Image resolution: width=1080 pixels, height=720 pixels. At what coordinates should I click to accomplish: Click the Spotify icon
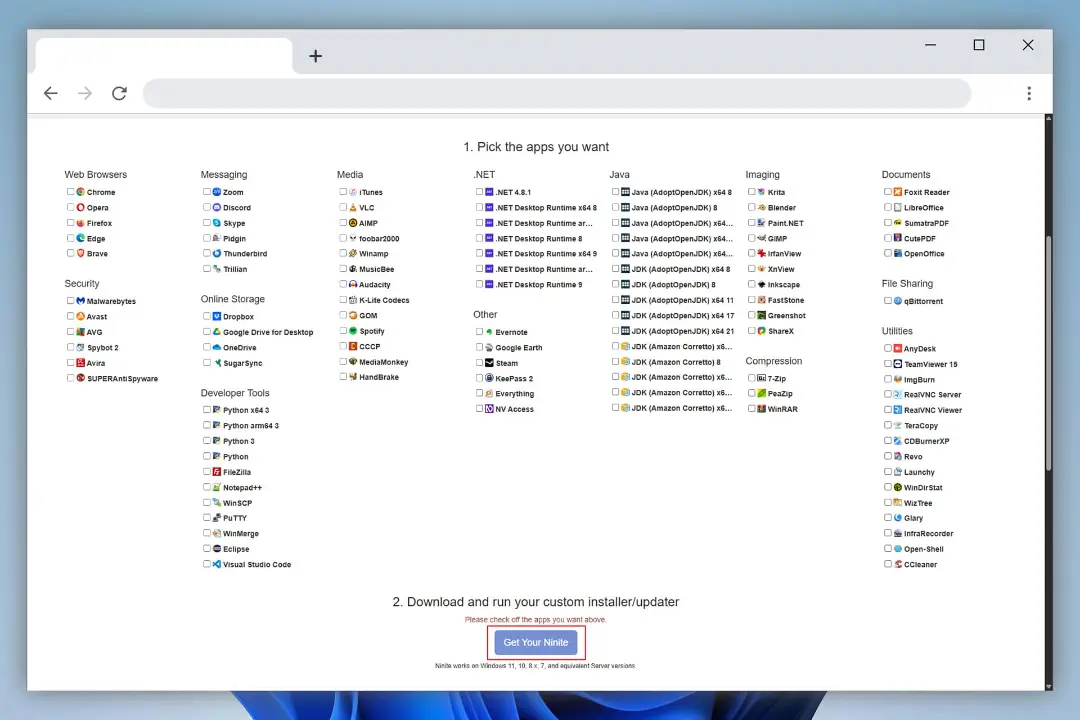coord(353,331)
